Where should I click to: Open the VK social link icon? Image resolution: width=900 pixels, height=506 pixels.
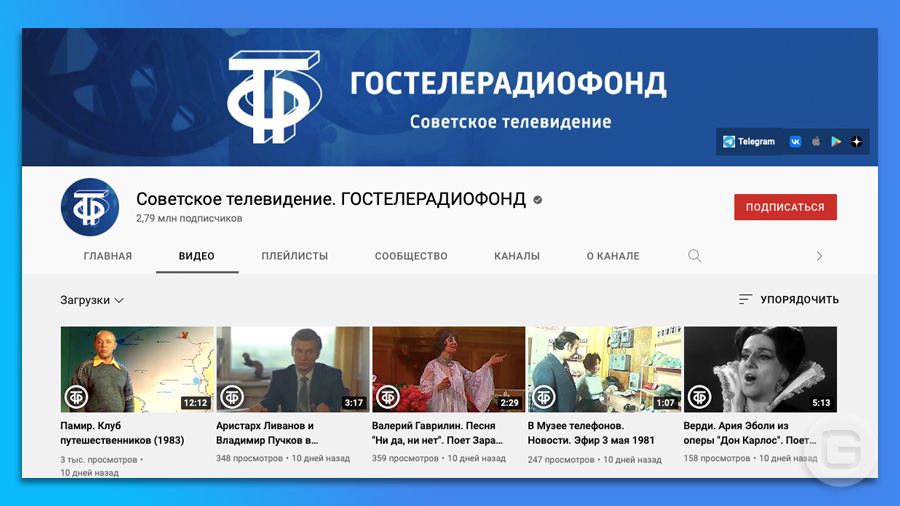click(795, 142)
